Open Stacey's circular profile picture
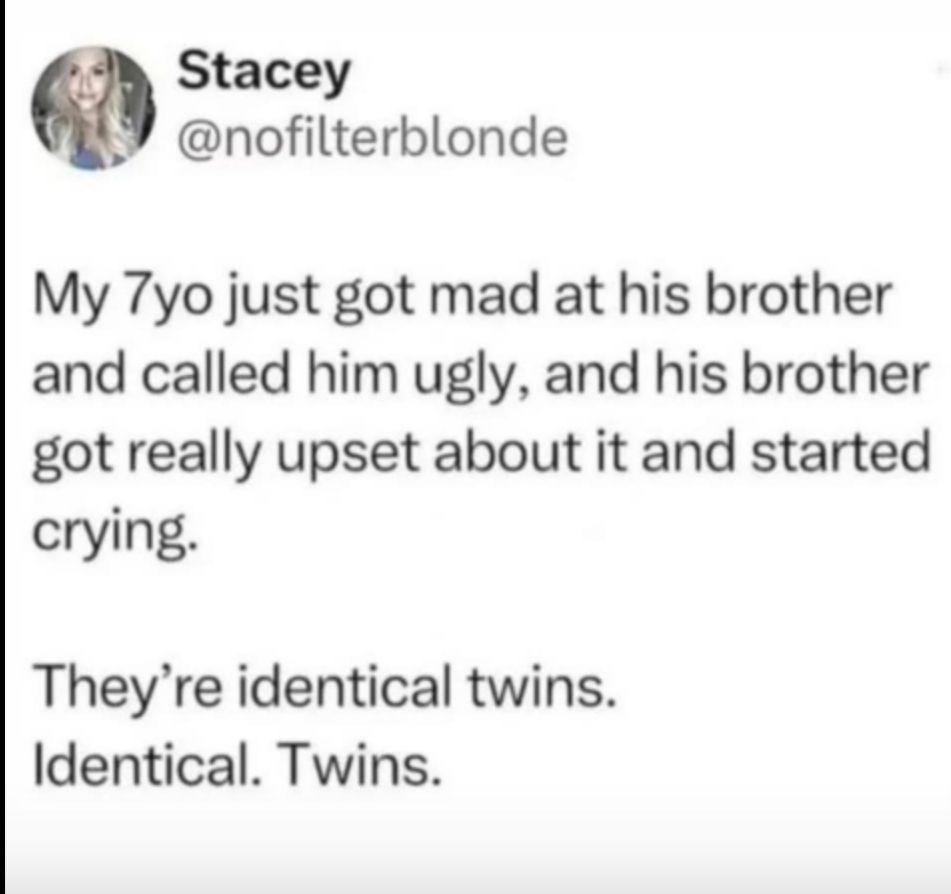This screenshot has height=894, width=951. [93, 108]
